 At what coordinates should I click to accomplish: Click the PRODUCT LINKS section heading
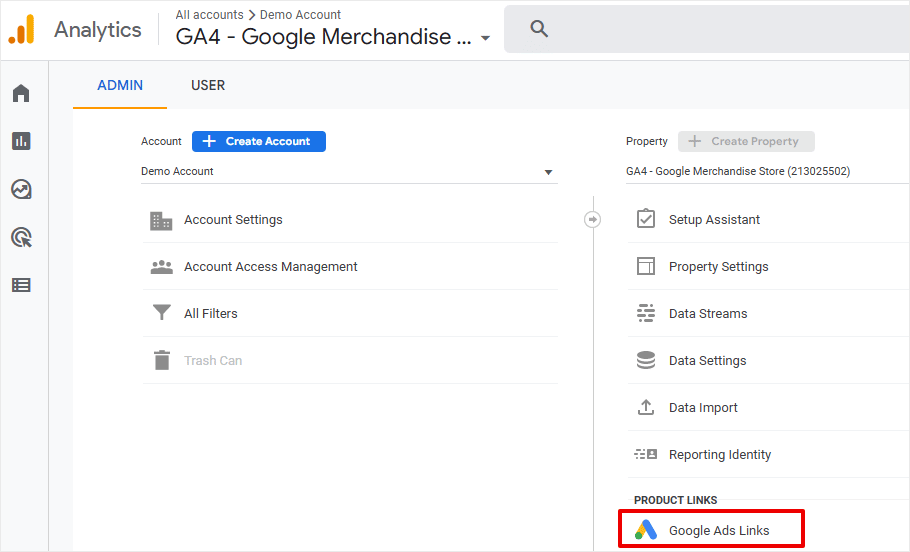tap(676, 500)
